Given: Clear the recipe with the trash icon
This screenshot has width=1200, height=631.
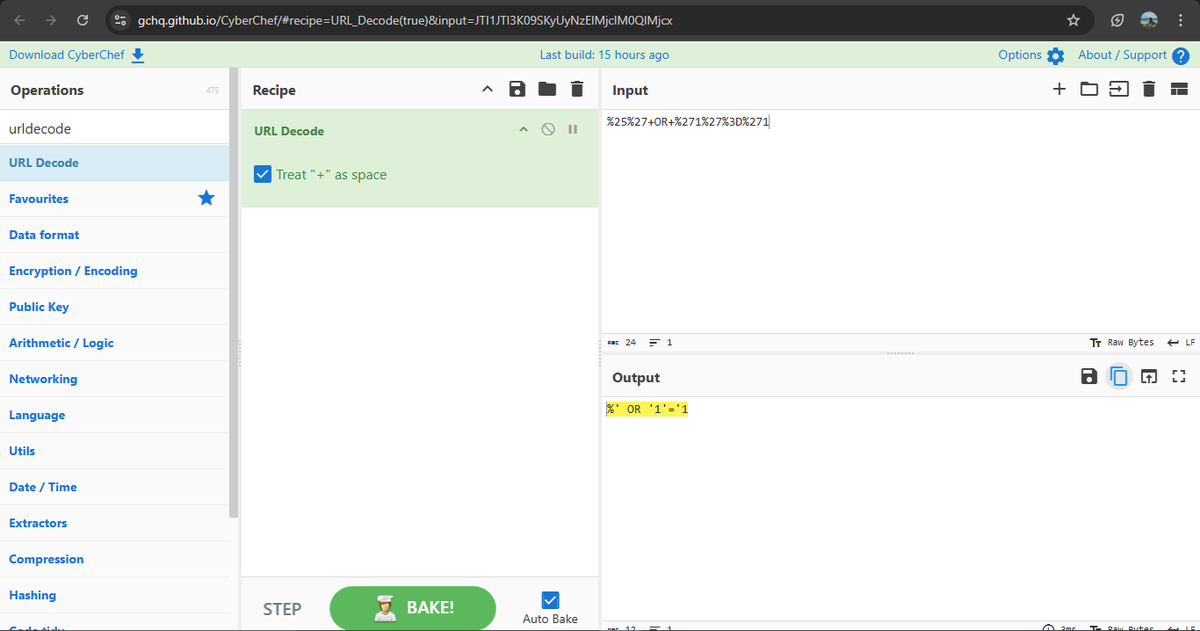Looking at the screenshot, I should (x=576, y=90).
